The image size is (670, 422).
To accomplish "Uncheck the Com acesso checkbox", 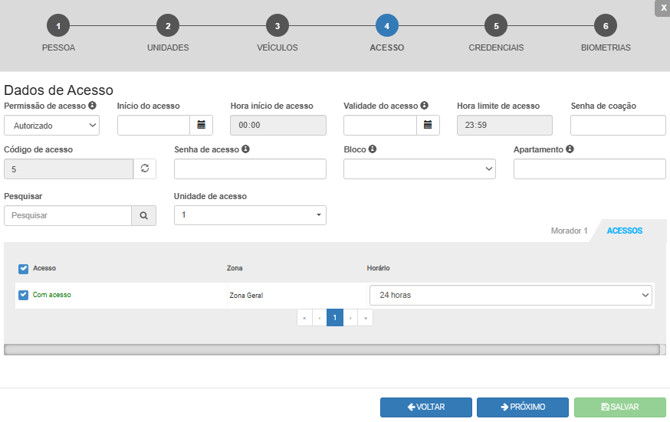I will (x=23, y=295).
